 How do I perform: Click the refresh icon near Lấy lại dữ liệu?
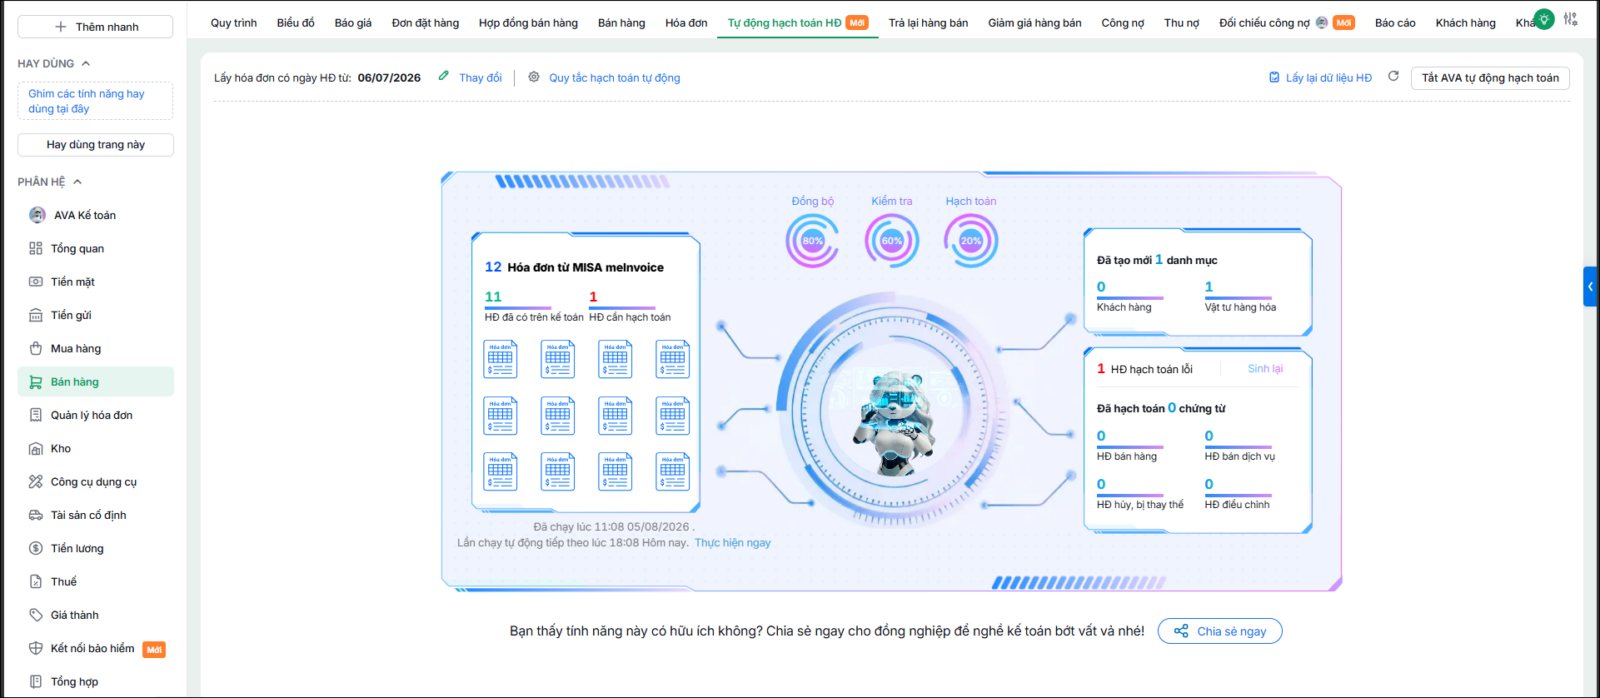(1393, 77)
